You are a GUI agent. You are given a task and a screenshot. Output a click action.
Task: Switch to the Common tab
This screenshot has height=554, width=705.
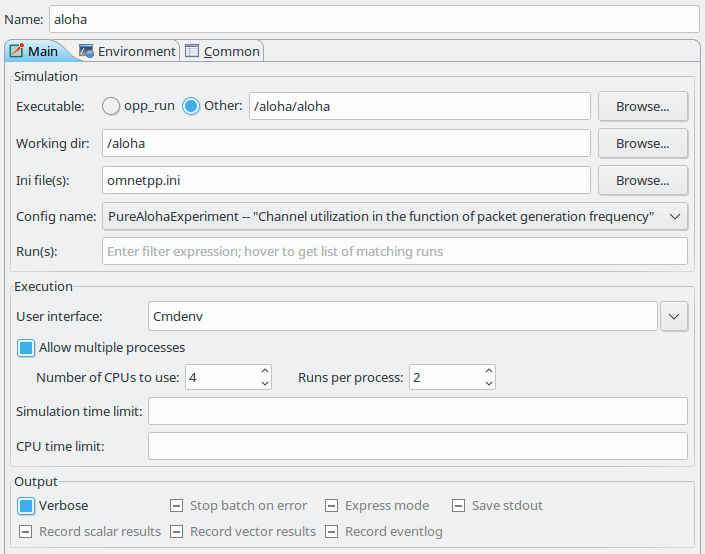pos(222,51)
